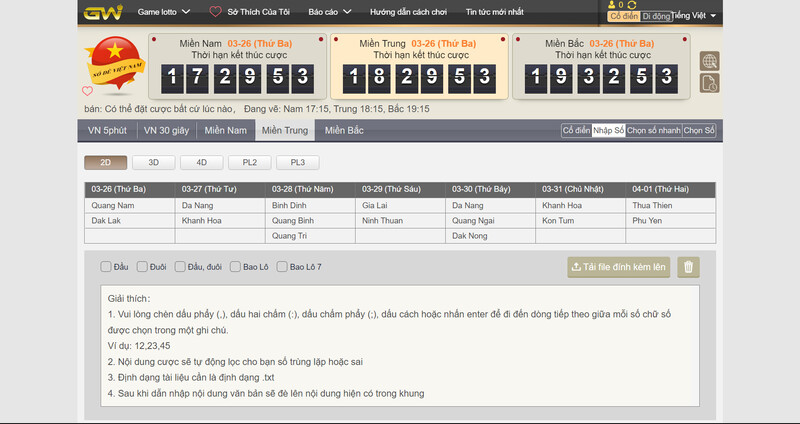
Task: Click the Tải file đính kèm lên button
Action: click(618, 267)
